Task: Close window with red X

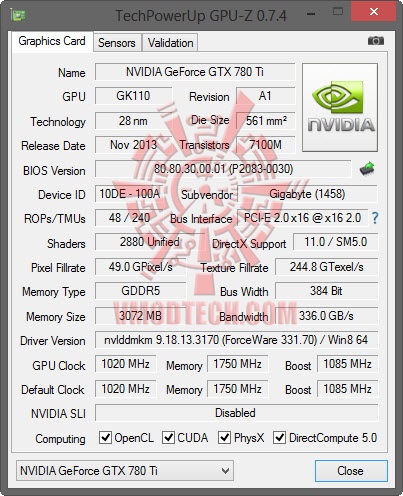Action: click(374, 12)
